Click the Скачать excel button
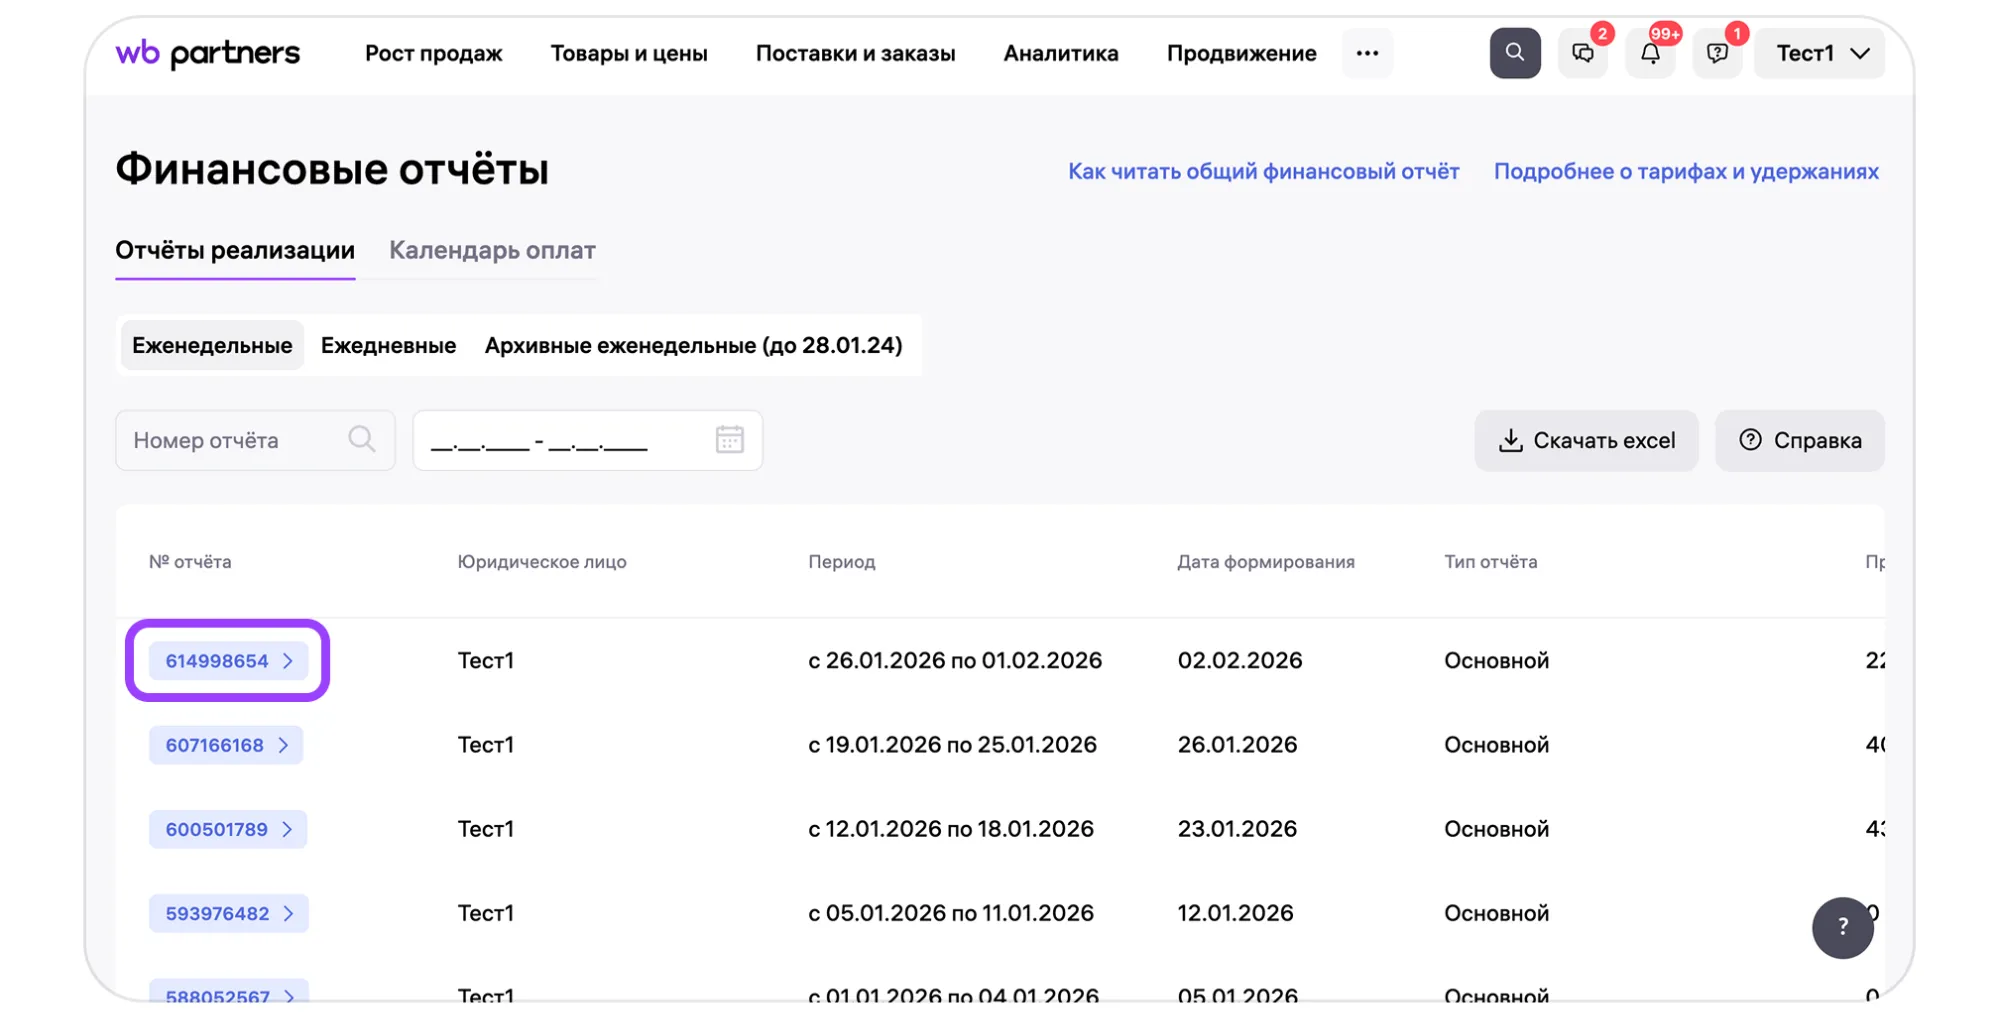 point(1586,440)
